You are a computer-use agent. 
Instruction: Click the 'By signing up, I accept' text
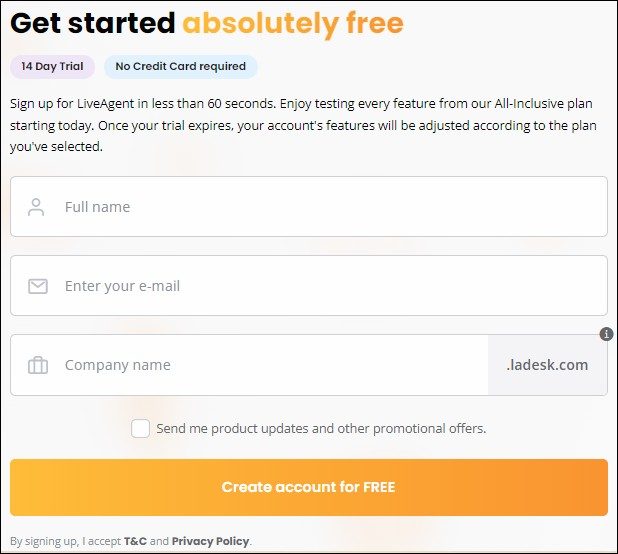(x=65, y=541)
